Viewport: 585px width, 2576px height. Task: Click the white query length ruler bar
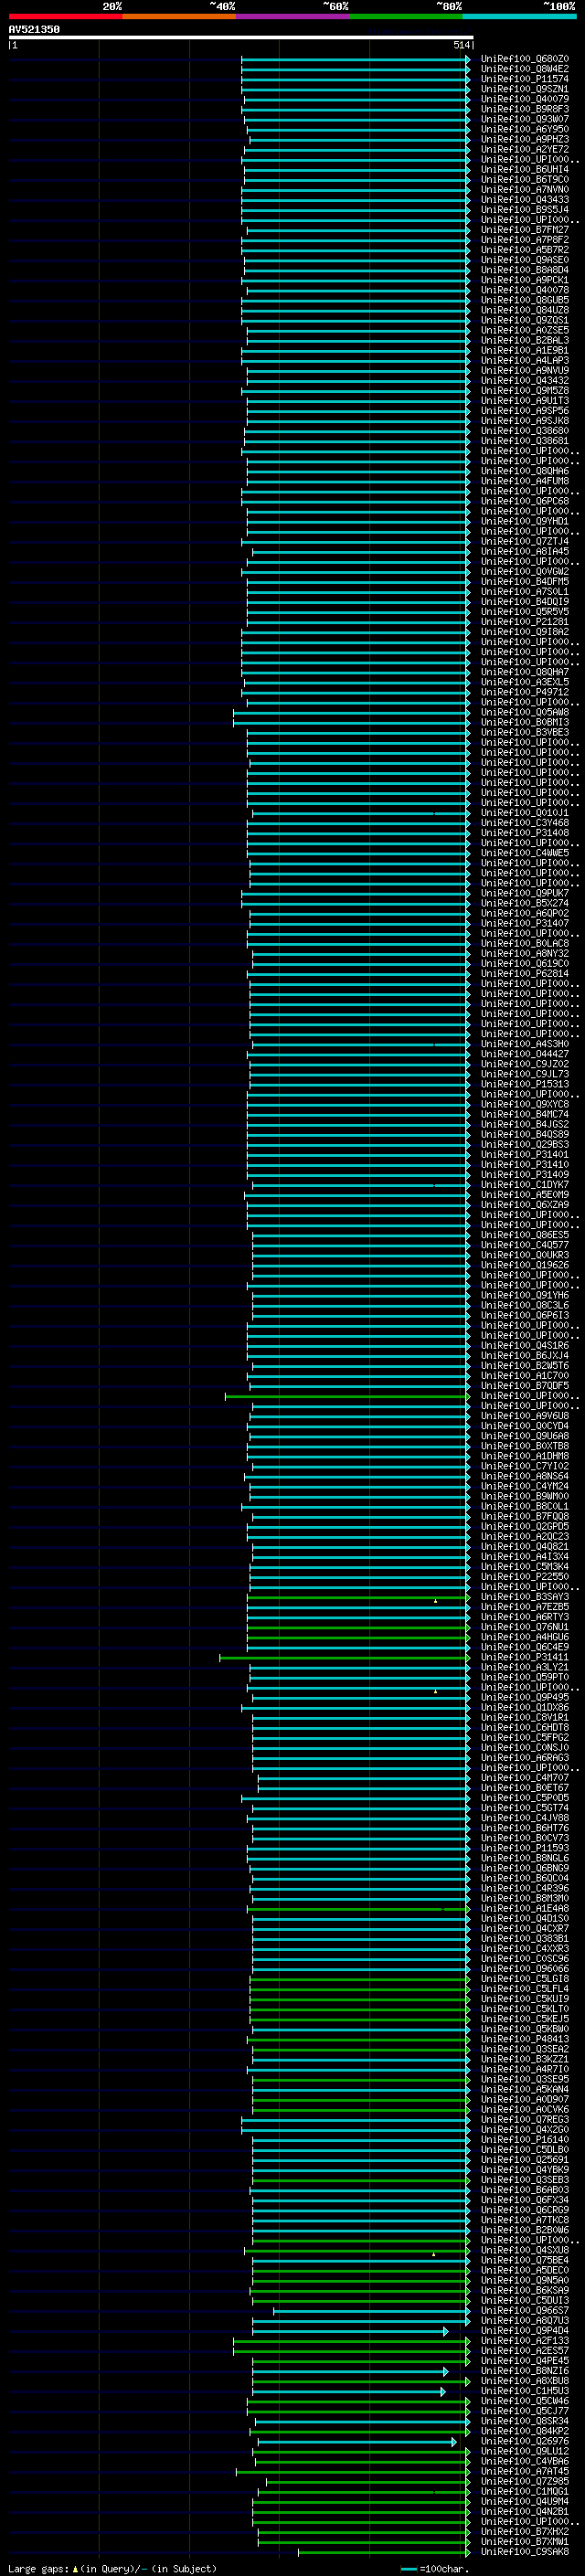[241, 37]
